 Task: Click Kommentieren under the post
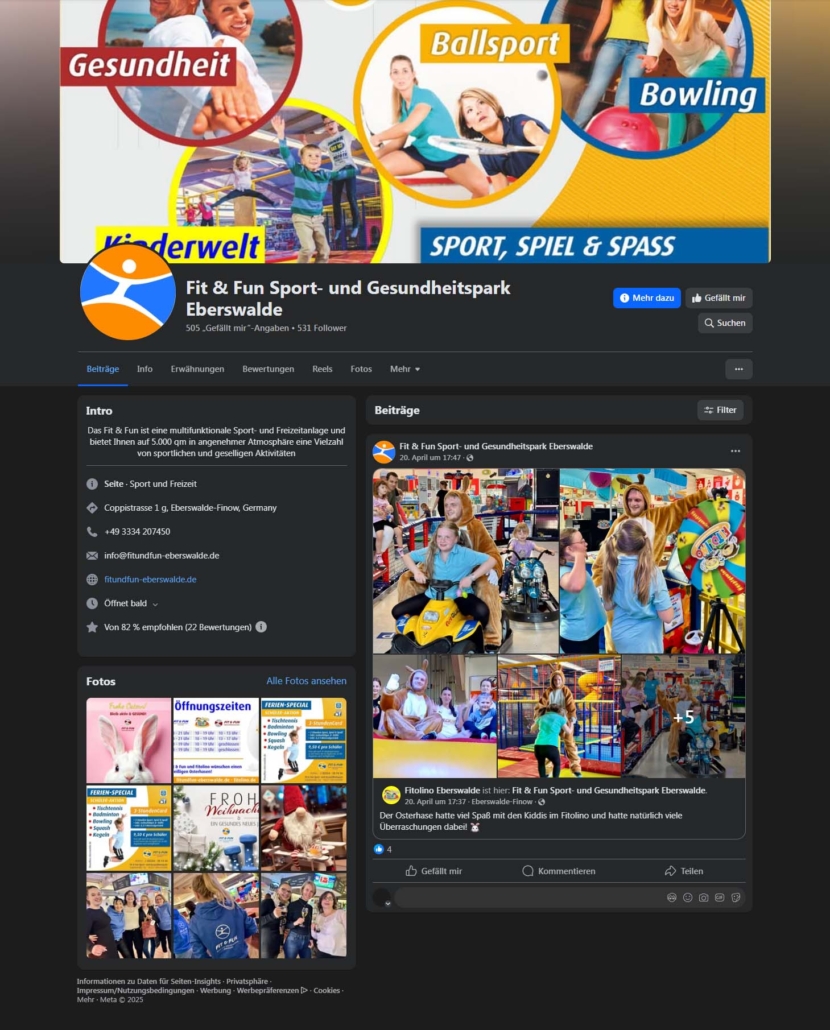pyautogui.click(x=559, y=871)
